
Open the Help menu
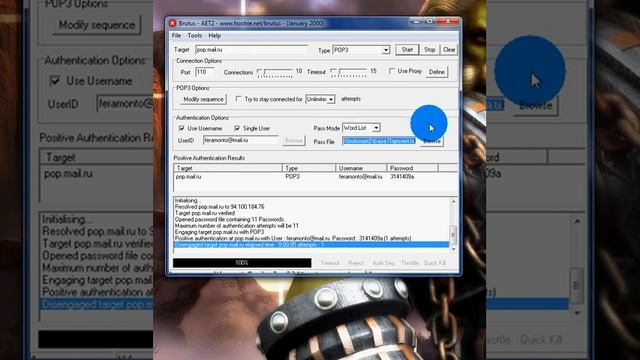tap(215, 36)
